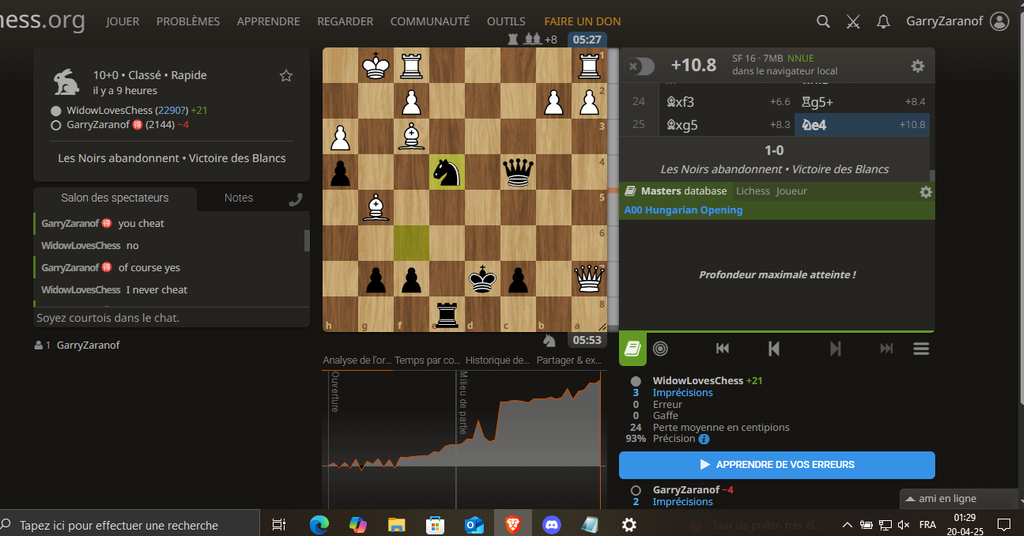Screen dimensions: 1024x536
Task: Open the A00 Hungarian Opening link
Action: tap(683, 210)
